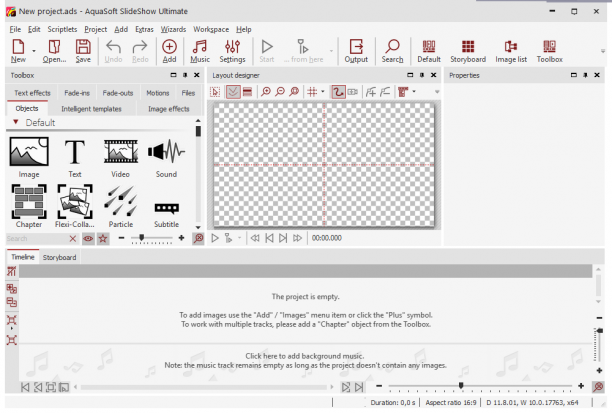This screenshot has width=612, height=413.
Task: Select the Video object in Toolbox
Action: (120, 157)
